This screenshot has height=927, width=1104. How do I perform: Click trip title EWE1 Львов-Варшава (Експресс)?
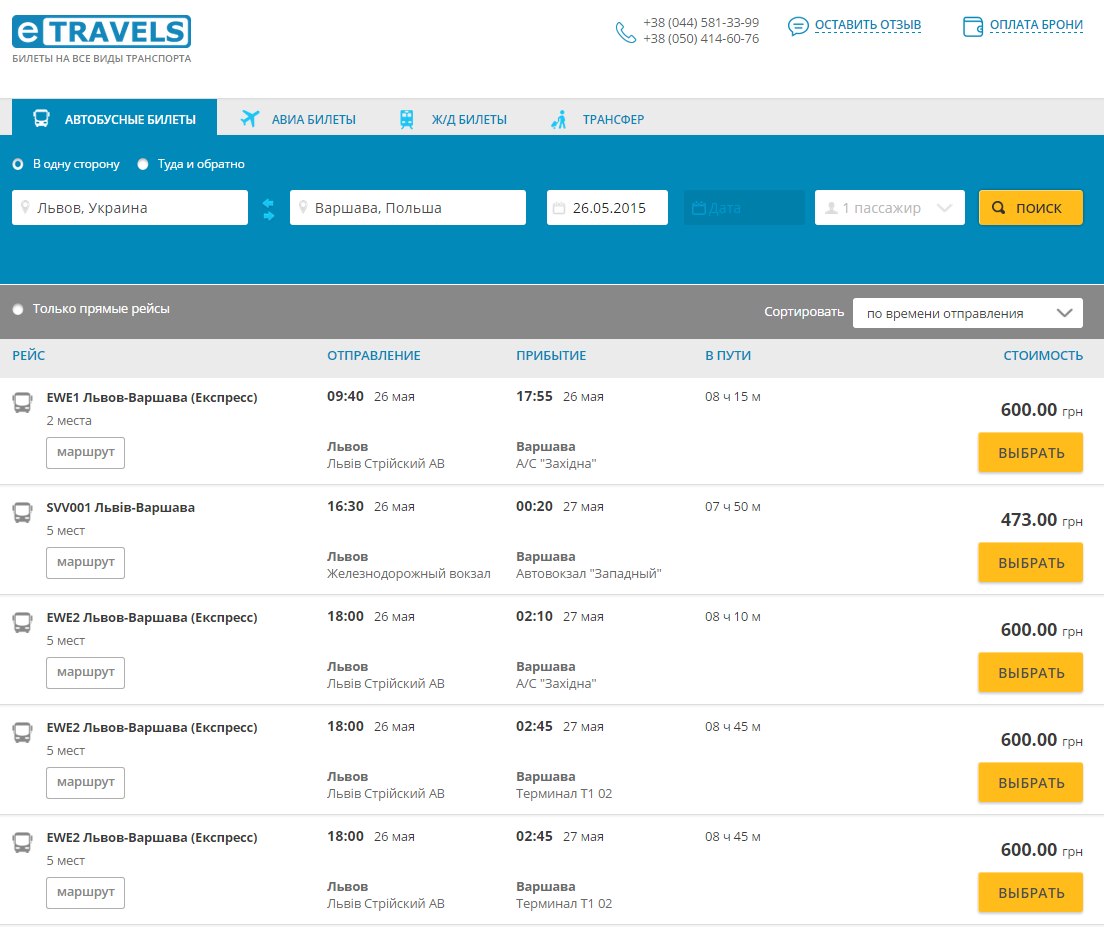[152, 398]
